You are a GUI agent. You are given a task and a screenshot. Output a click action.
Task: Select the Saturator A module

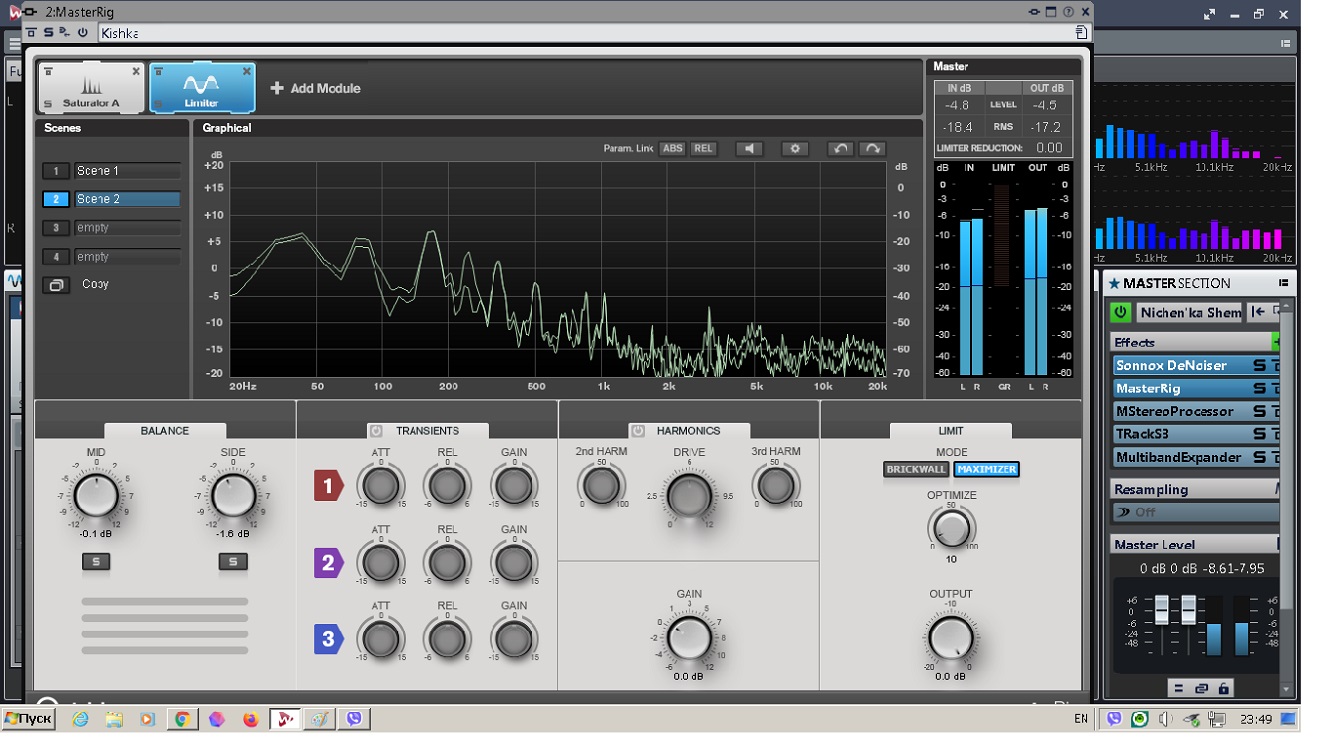click(x=92, y=88)
